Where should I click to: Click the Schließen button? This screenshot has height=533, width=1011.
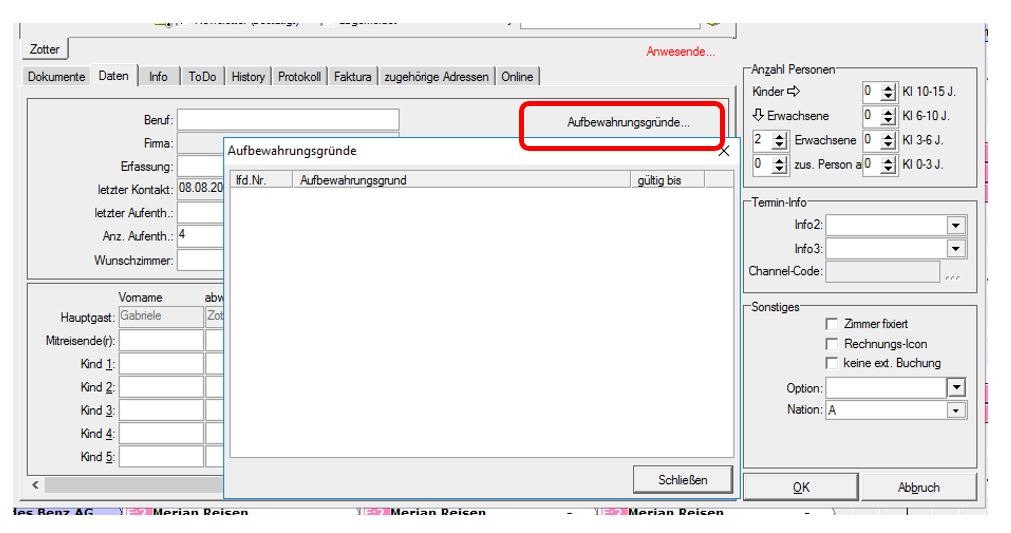(x=683, y=480)
